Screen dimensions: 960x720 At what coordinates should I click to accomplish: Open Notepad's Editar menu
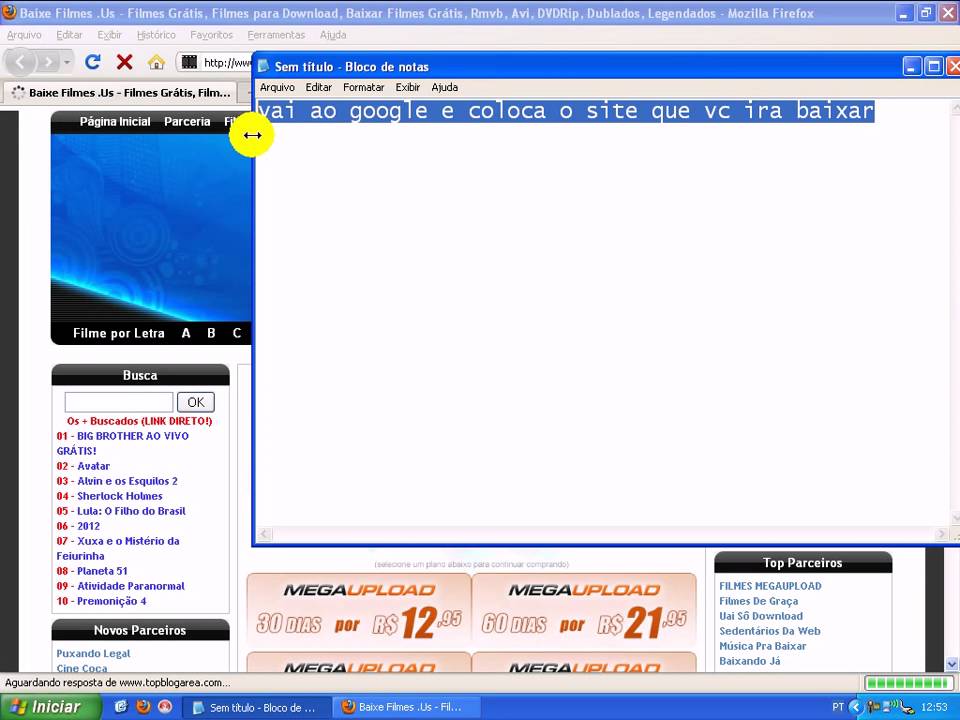[318, 88]
